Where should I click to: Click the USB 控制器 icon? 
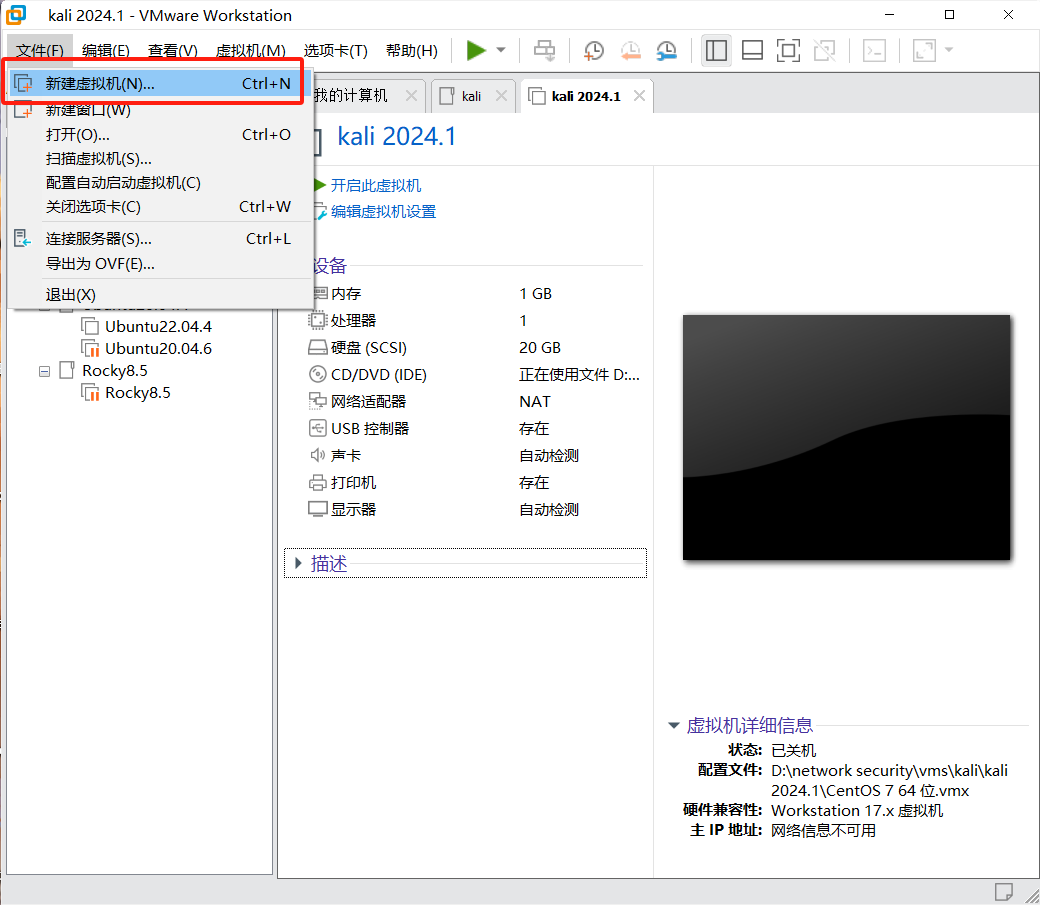[318, 429]
